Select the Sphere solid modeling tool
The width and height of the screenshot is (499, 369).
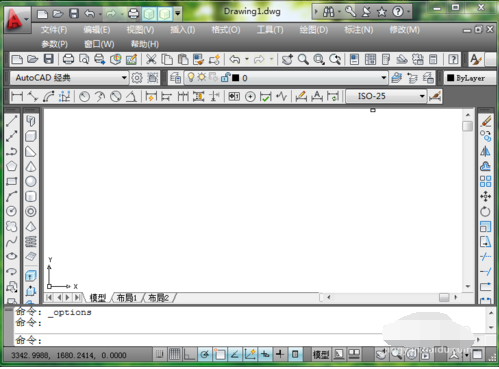pyautogui.click(x=31, y=181)
